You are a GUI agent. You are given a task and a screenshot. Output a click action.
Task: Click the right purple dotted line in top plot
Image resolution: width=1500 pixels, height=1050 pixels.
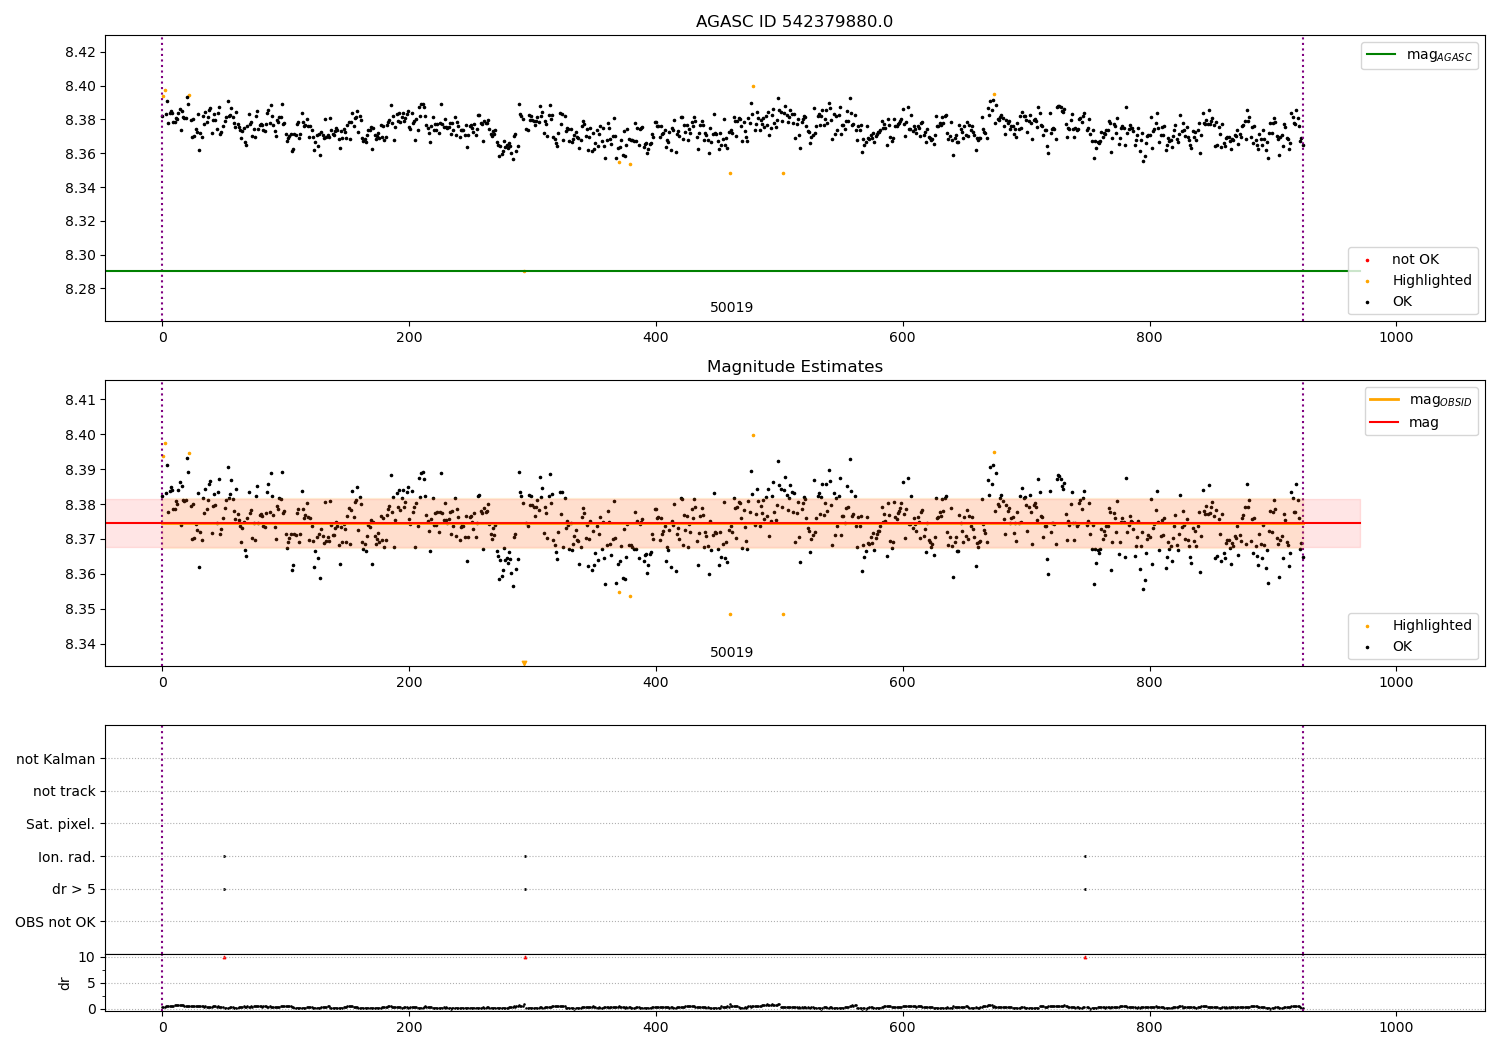1303,178
